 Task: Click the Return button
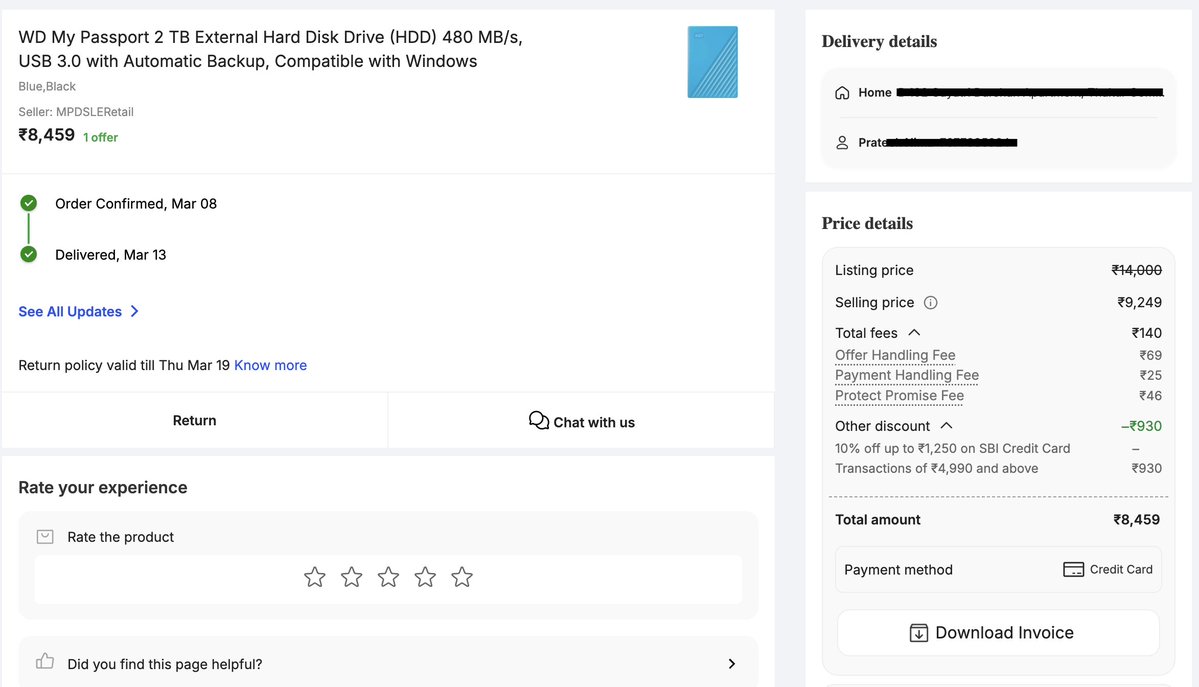(x=194, y=420)
